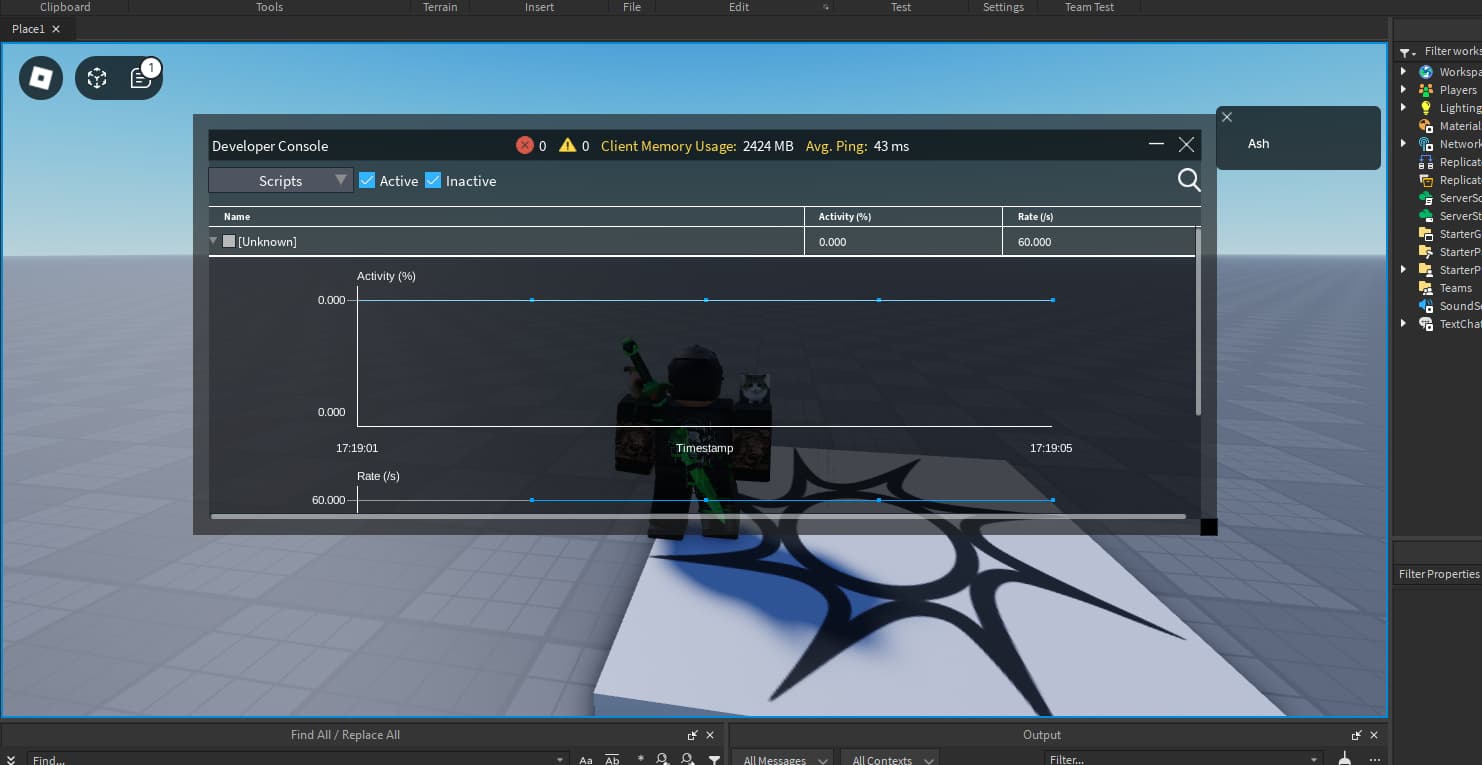The height and width of the screenshot is (765, 1482).
Task: Click the Teams service icon in Explorer
Action: 1424,287
